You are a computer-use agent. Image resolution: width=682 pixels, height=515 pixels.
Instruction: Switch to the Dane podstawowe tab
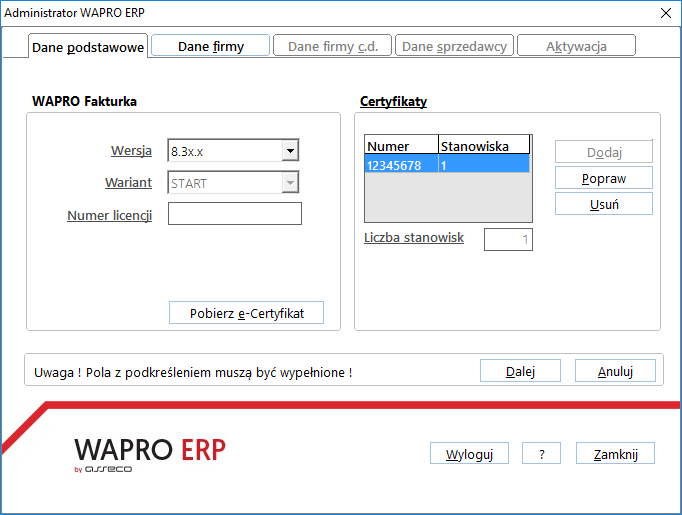[x=88, y=46]
